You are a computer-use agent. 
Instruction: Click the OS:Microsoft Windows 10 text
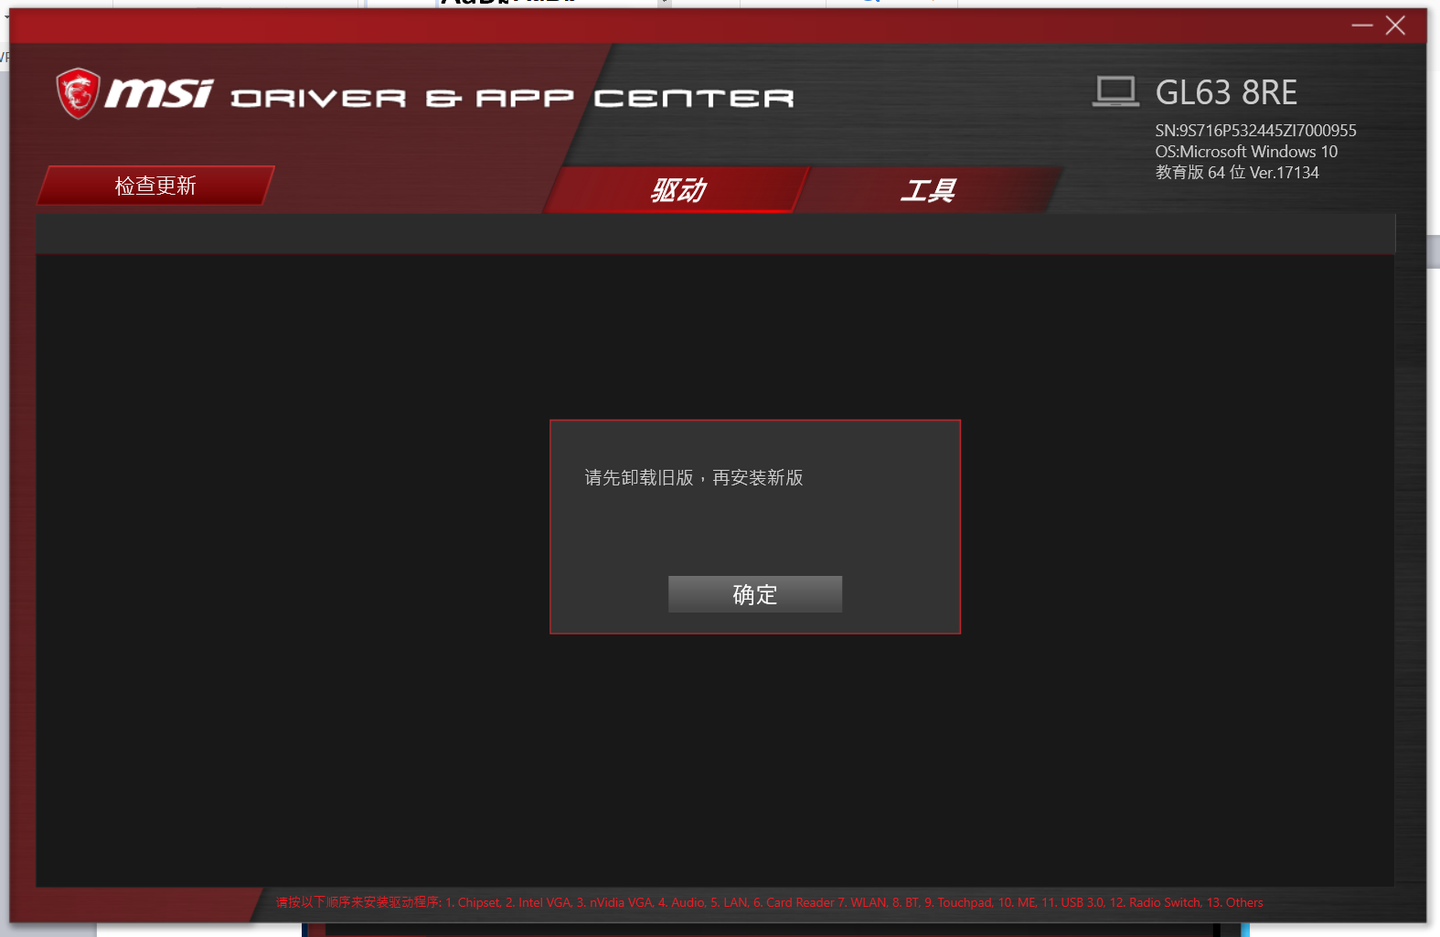coord(1246,151)
